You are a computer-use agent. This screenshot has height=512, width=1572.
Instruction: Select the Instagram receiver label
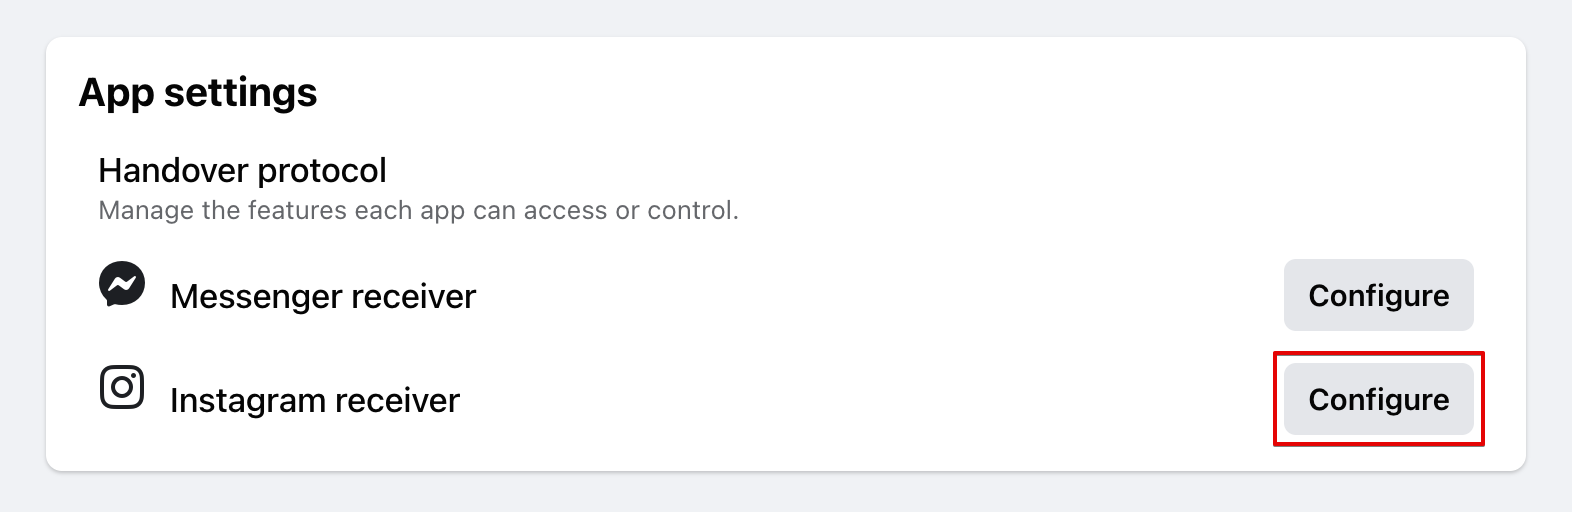click(315, 401)
